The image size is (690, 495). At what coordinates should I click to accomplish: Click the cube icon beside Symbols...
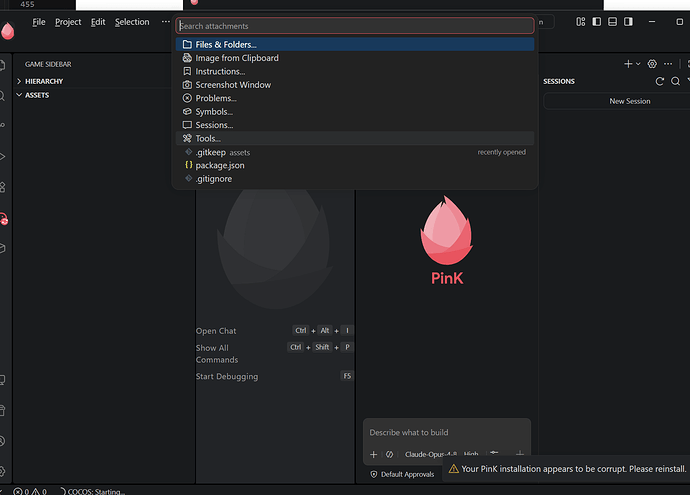pos(187,112)
